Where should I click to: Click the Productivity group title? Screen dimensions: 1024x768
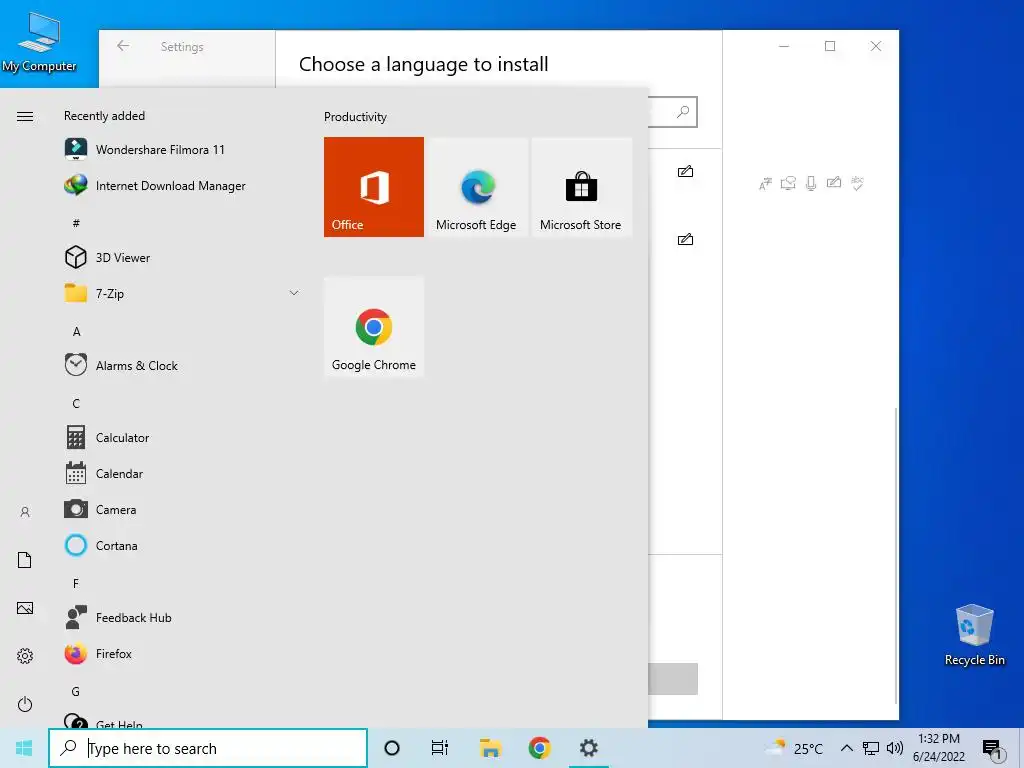(355, 117)
